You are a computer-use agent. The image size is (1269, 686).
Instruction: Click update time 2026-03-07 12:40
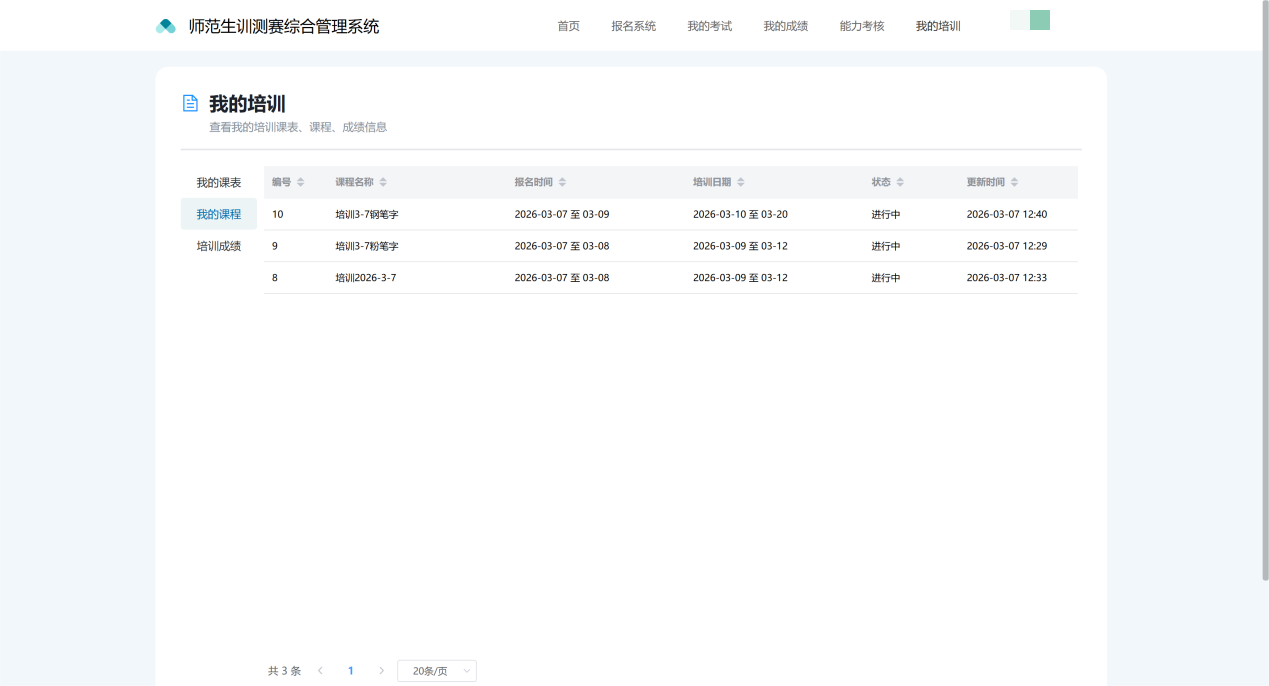[x=1007, y=214]
